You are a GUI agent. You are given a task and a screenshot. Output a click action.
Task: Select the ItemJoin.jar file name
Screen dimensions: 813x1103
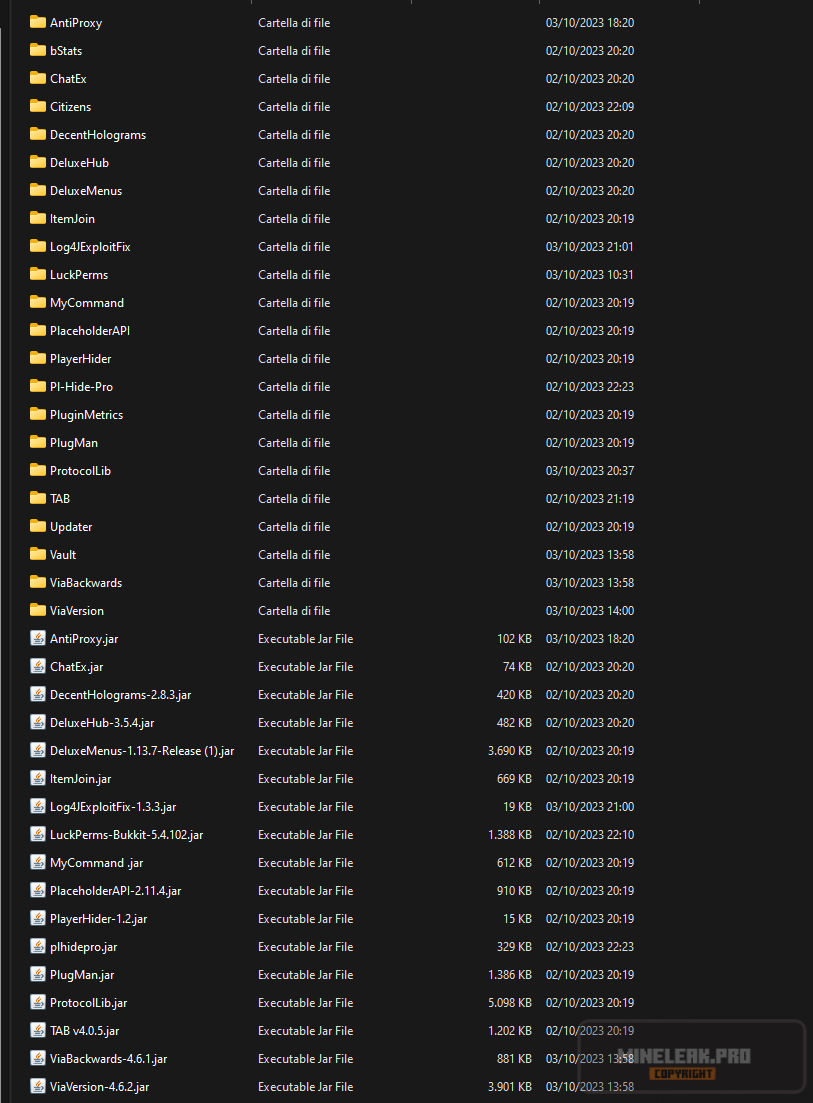point(81,778)
